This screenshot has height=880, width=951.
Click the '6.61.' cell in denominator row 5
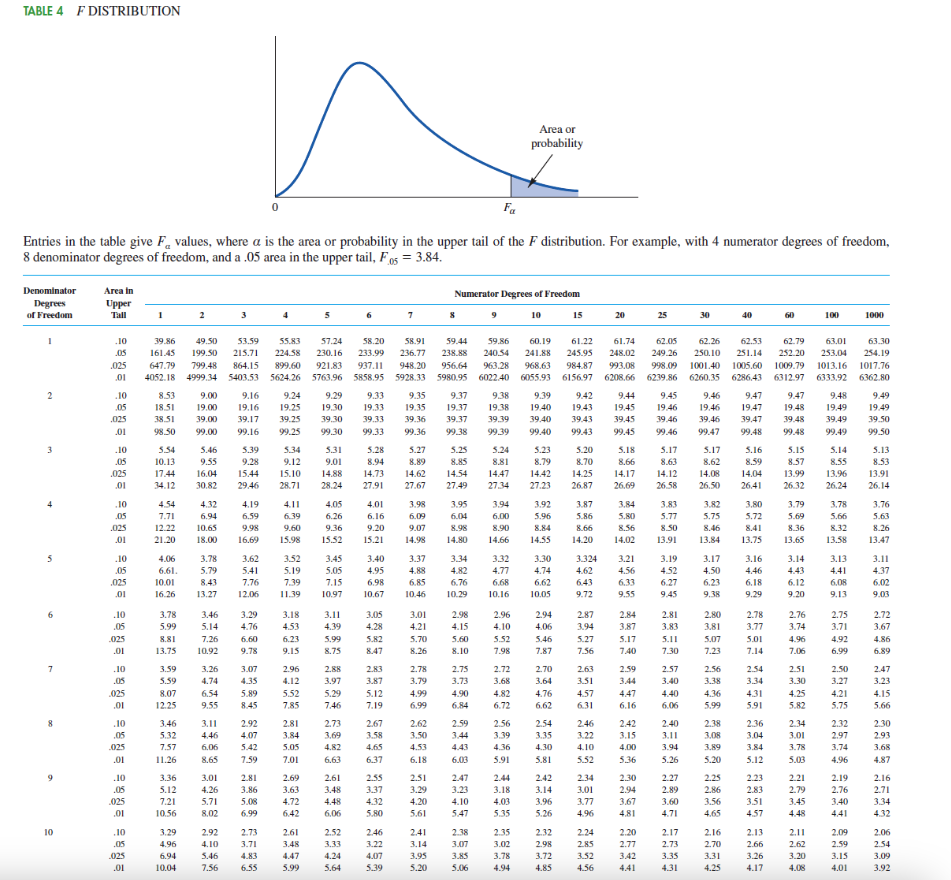coord(168,571)
